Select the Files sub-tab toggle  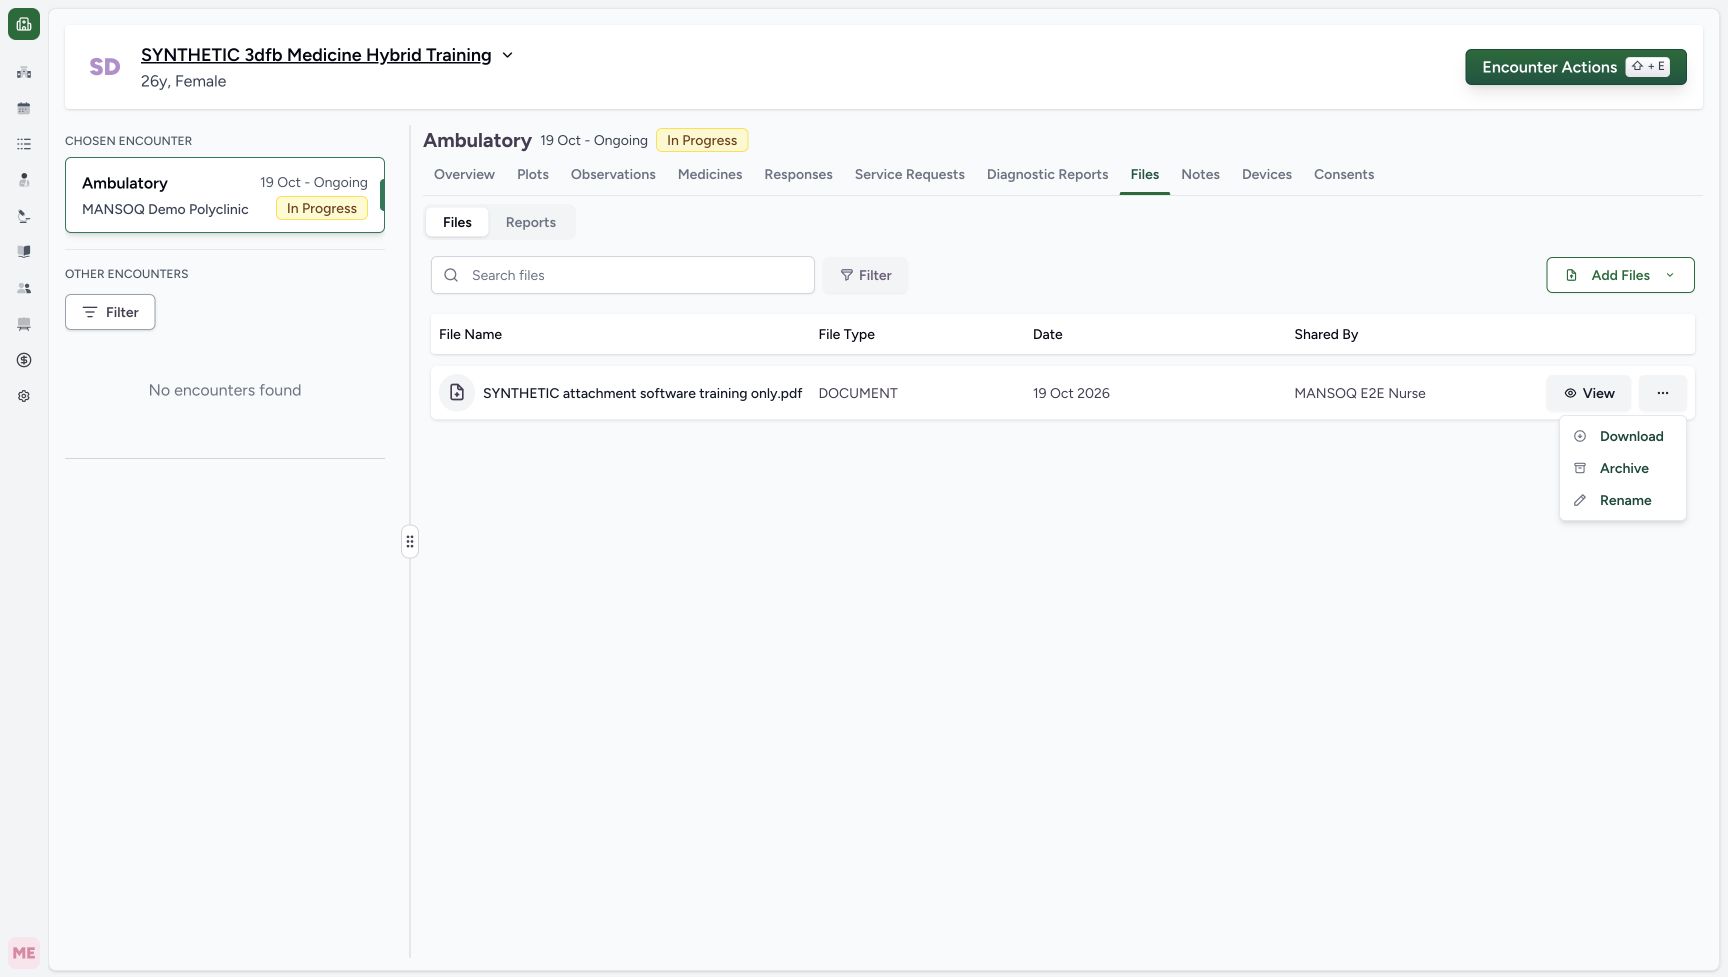[457, 222]
